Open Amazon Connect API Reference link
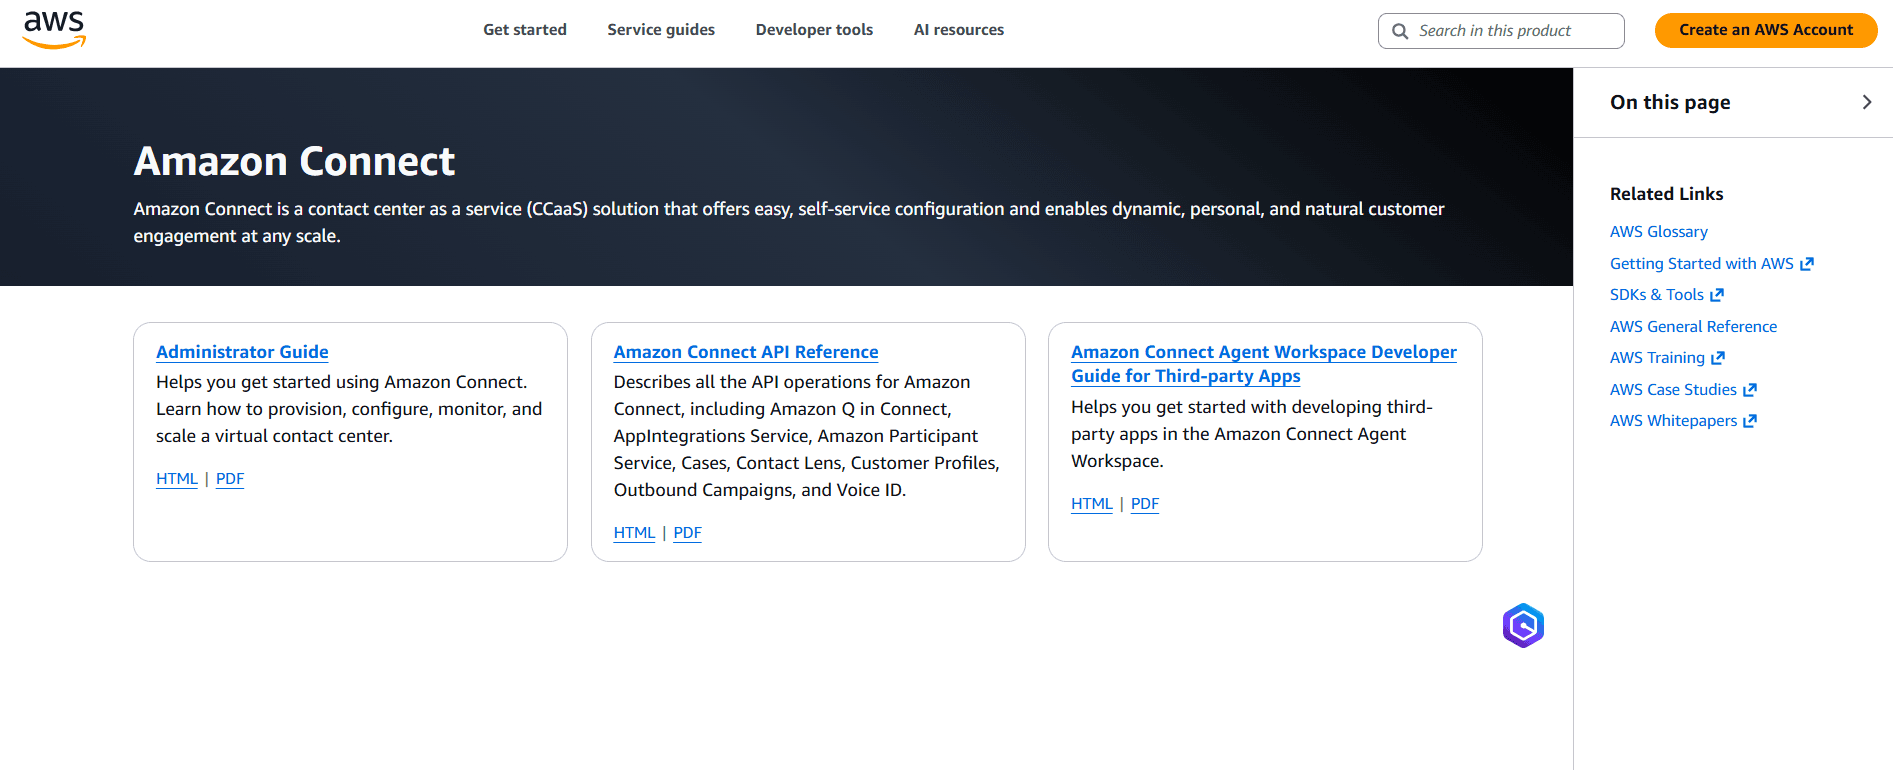 (746, 352)
